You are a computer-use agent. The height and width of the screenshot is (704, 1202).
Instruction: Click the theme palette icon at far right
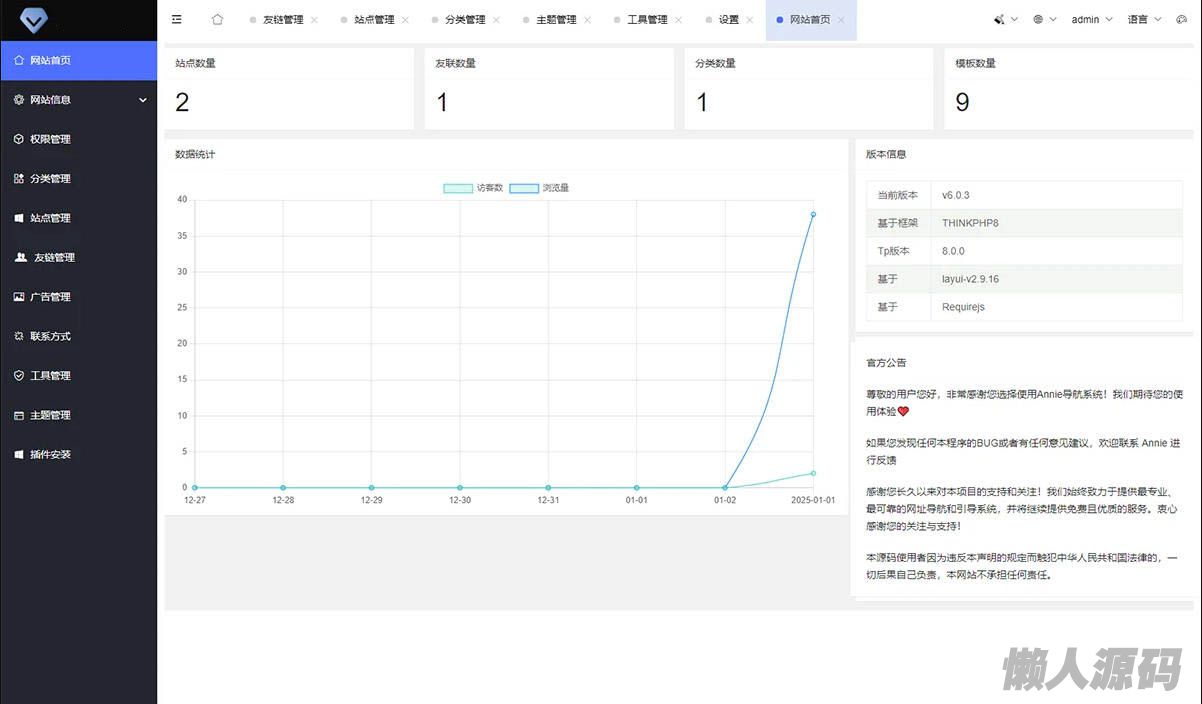tap(1181, 19)
